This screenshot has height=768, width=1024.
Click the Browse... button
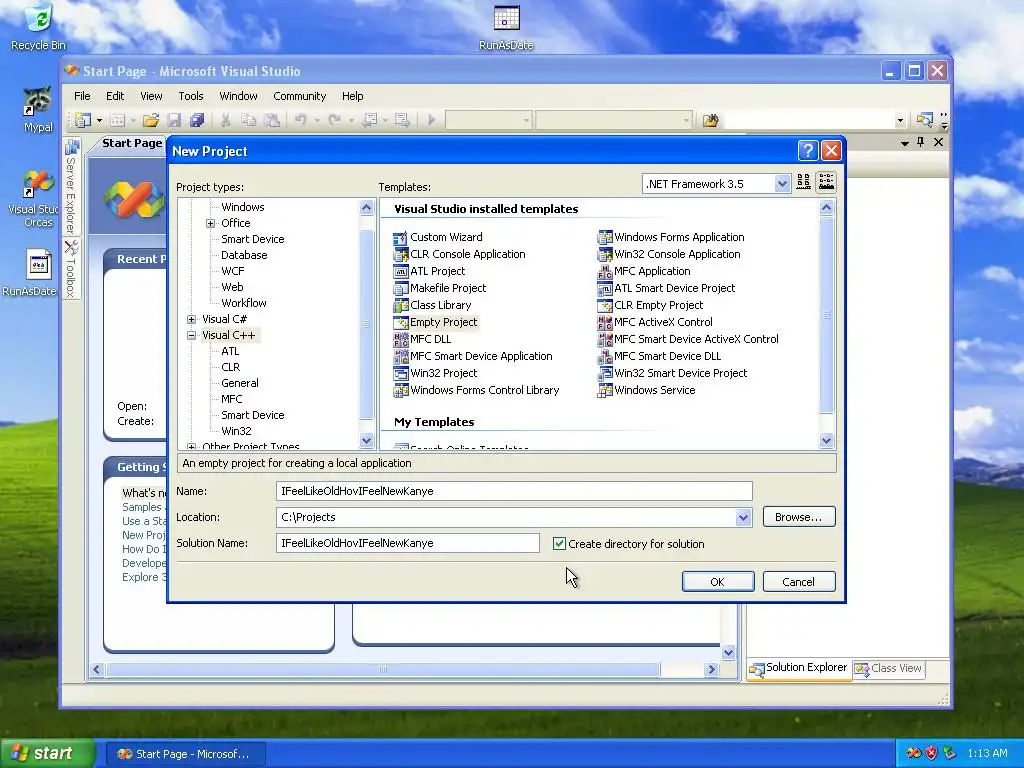tap(799, 517)
